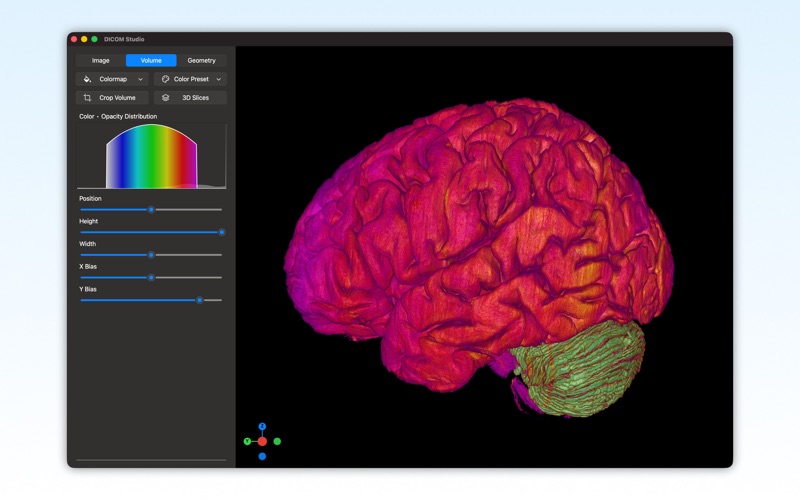
Task: Click the crop icon beside Crop Volume
Action: click(87, 97)
